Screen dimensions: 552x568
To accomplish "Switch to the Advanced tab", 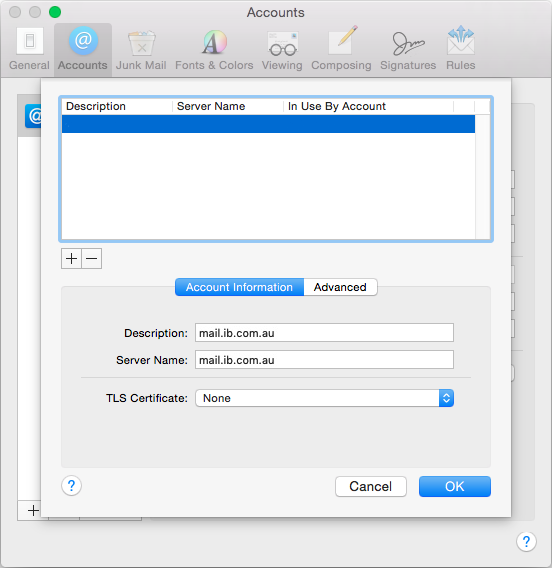I will tap(340, 287).
